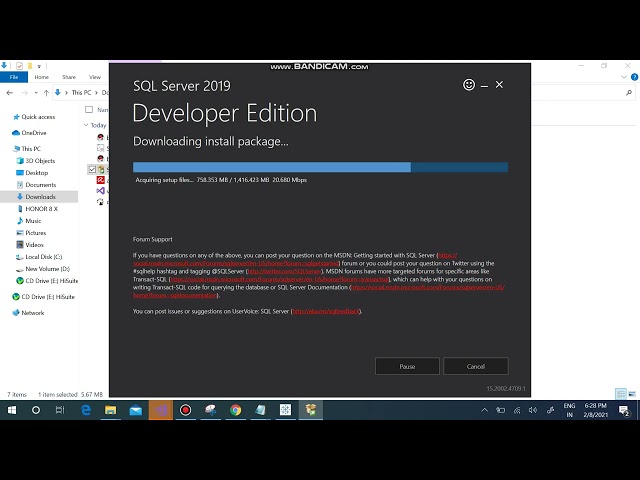Select Downloads in navigation pane
The image size is (640, 480).
40,197
